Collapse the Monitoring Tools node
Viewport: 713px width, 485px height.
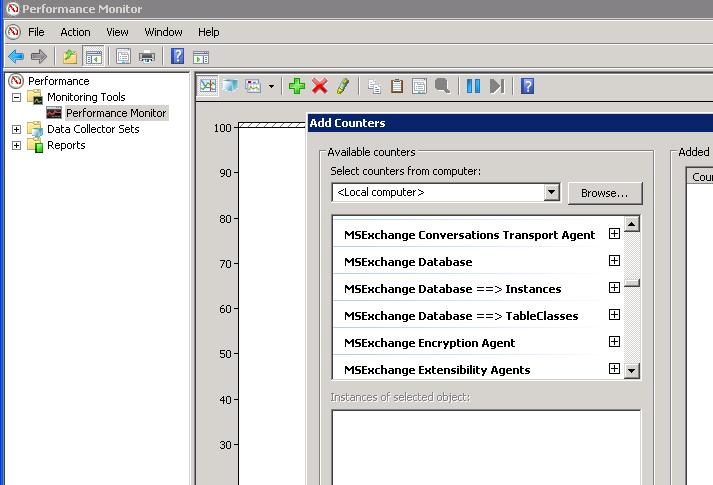pyautogui.click(x=16, y=97)
